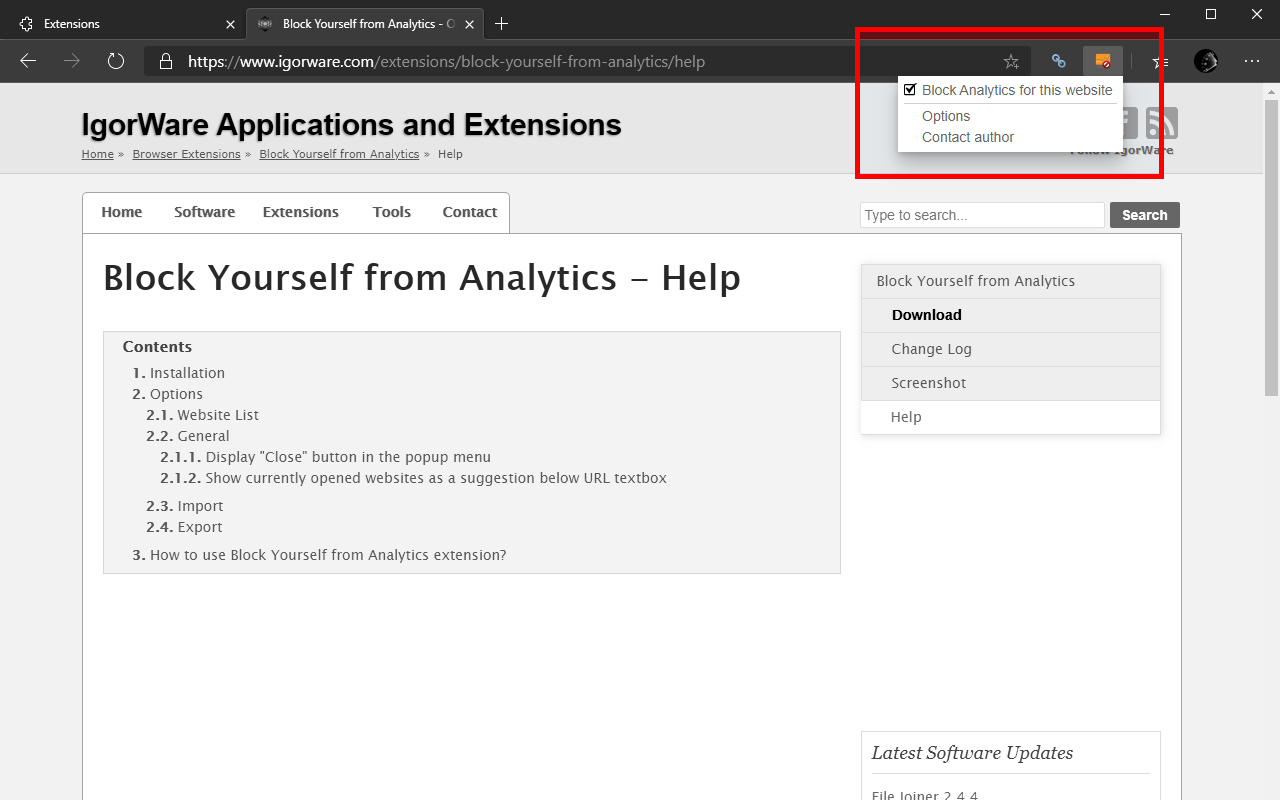The height and width of the screenshot is (800, 1280).
Task: Click the Home breadcrumb link
Action: pos(98,154)
